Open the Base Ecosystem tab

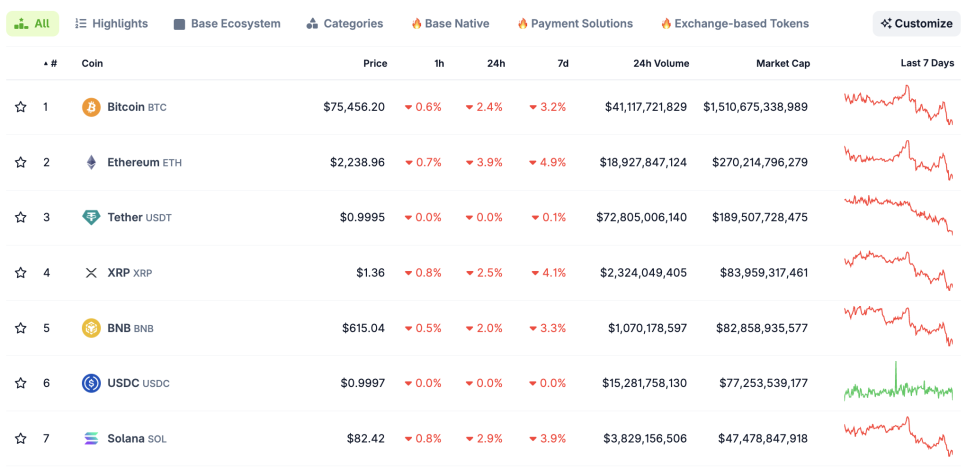click(x=227, y=23)
